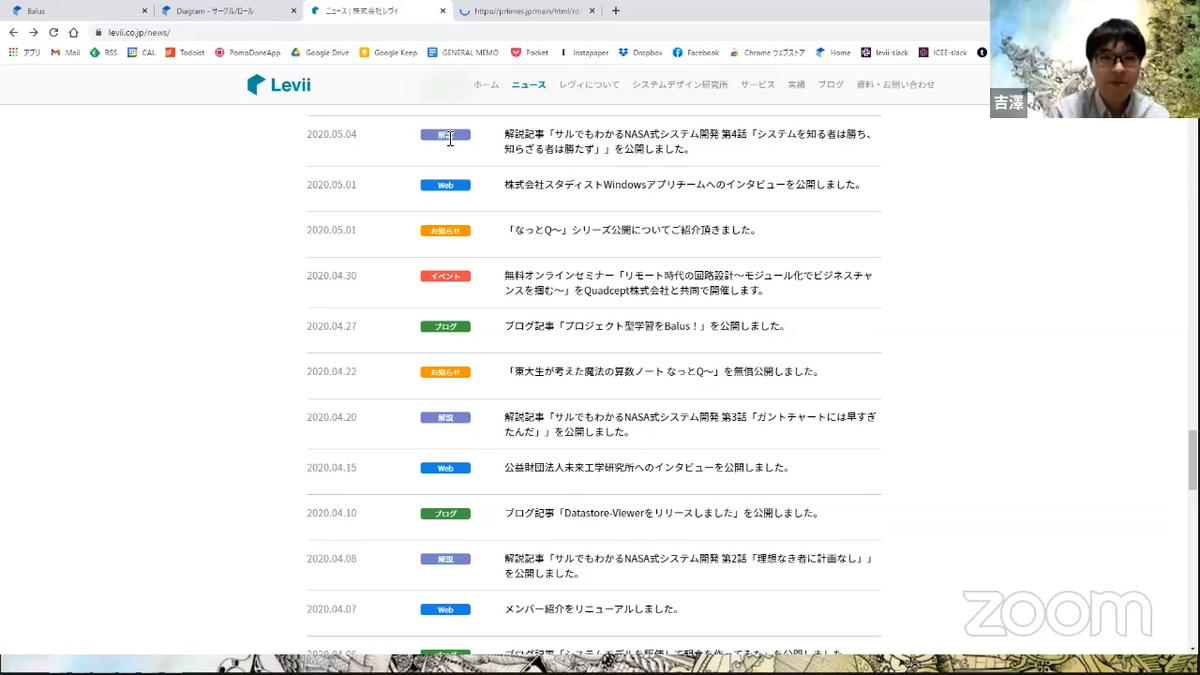Switch to the prtimes.jp loading tab
Image resolution: width=1200 pixels, height=675 pixels.
pyautogui.click(x=525, y=11)
